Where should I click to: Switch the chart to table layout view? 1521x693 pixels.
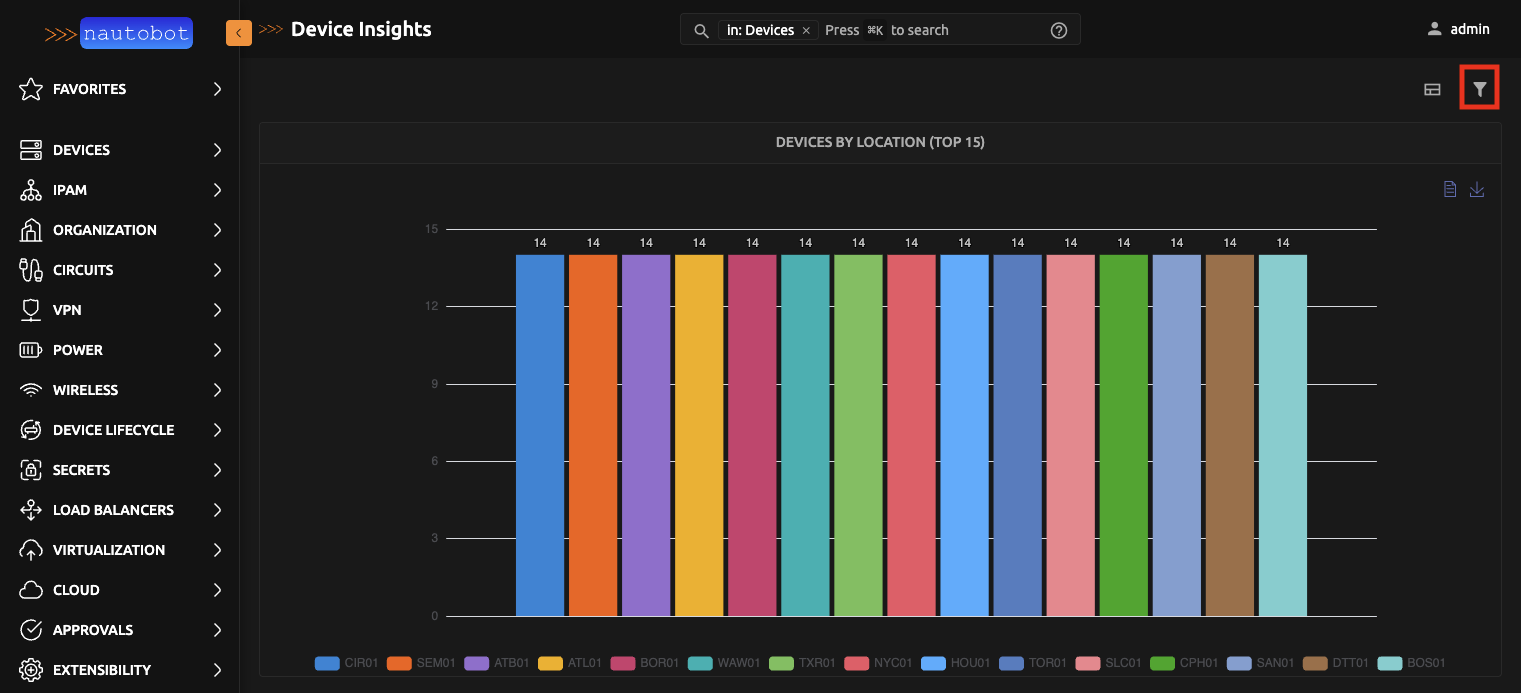1431,89
